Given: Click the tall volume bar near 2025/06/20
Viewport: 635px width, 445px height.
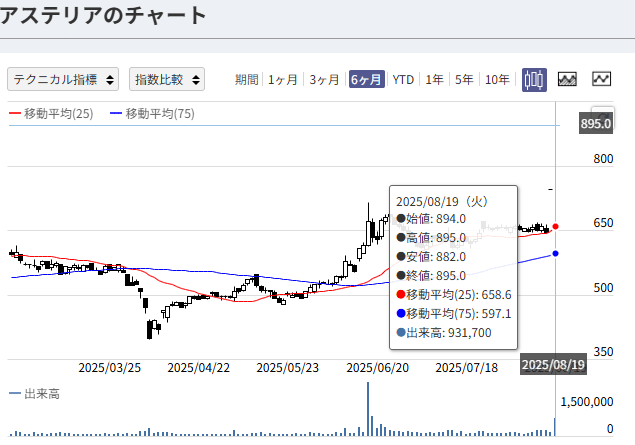Looking at the screenshot, I should (x=368, y=409).
